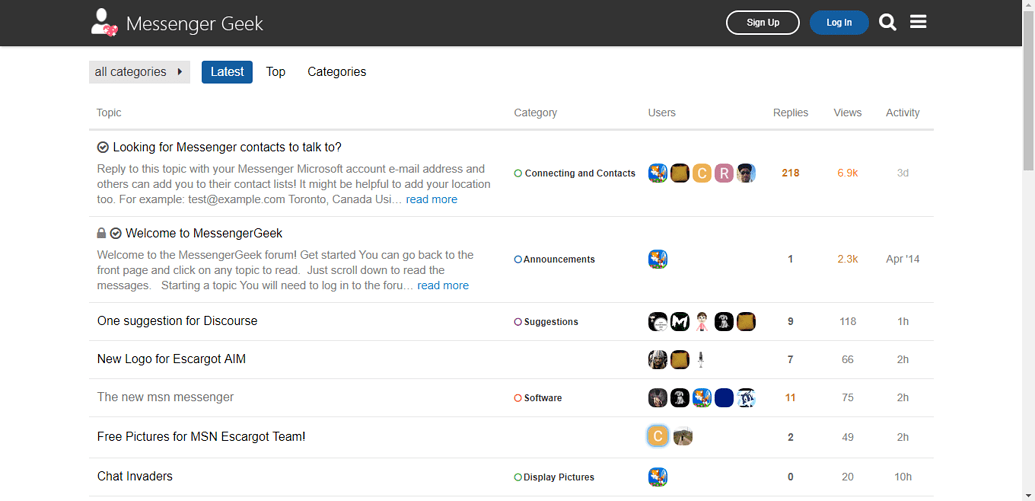The height and width of the screenshot is (501, 1035).
Task: Open the hamburger menu icon
Action: [918, 22]
